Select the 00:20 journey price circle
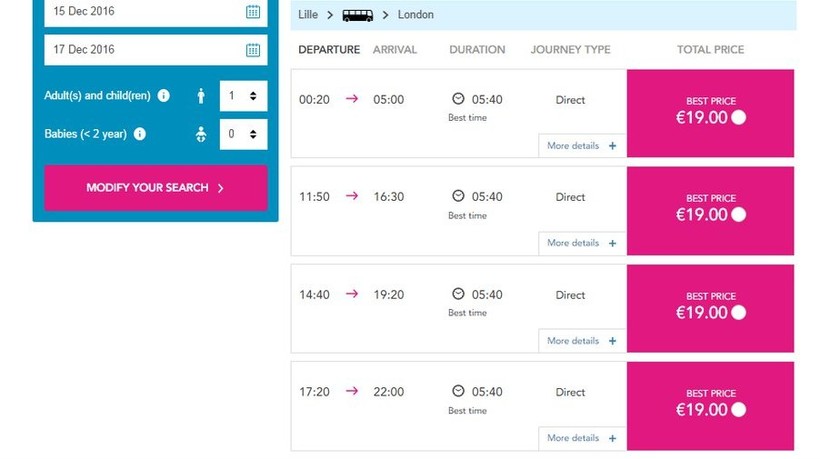 coord(739,117)
